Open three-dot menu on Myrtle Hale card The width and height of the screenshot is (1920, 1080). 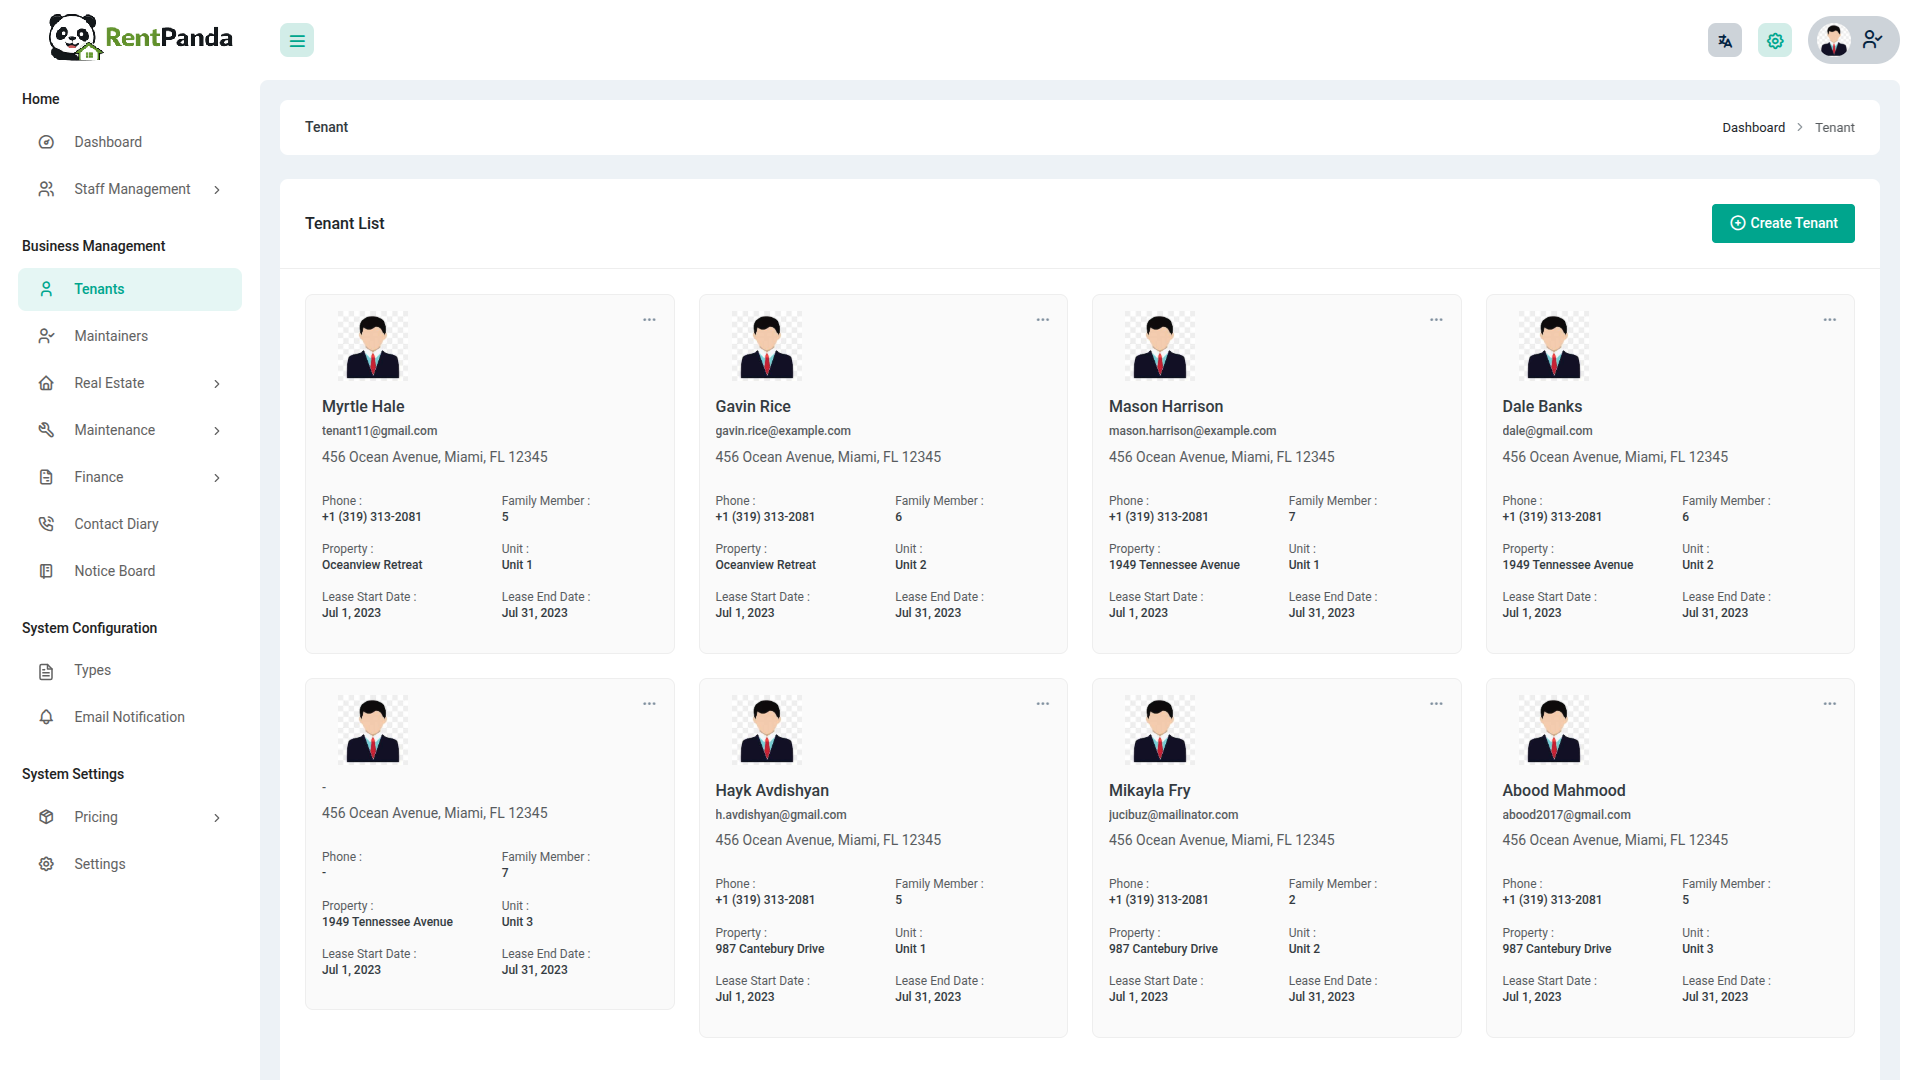(x=649, y=320)
